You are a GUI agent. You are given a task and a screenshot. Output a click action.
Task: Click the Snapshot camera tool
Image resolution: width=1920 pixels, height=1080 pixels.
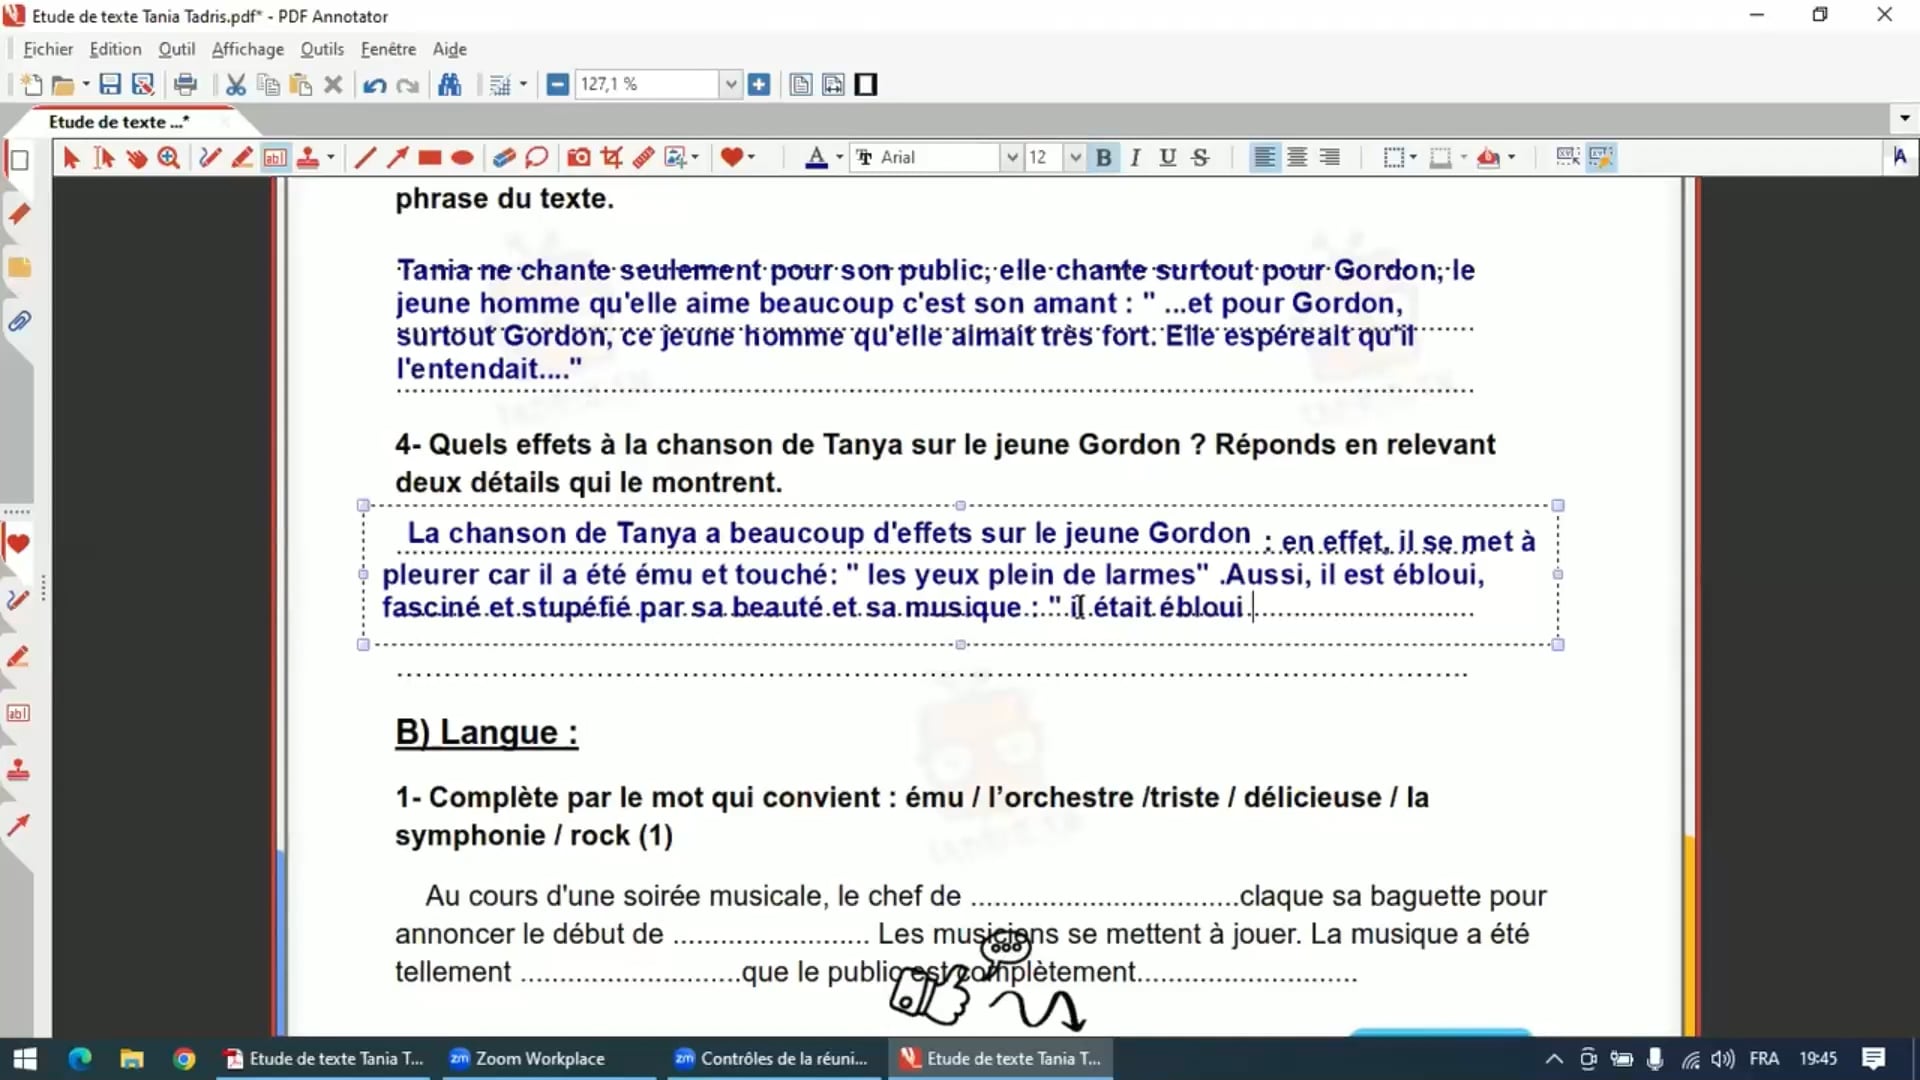(x=578, y=157)
